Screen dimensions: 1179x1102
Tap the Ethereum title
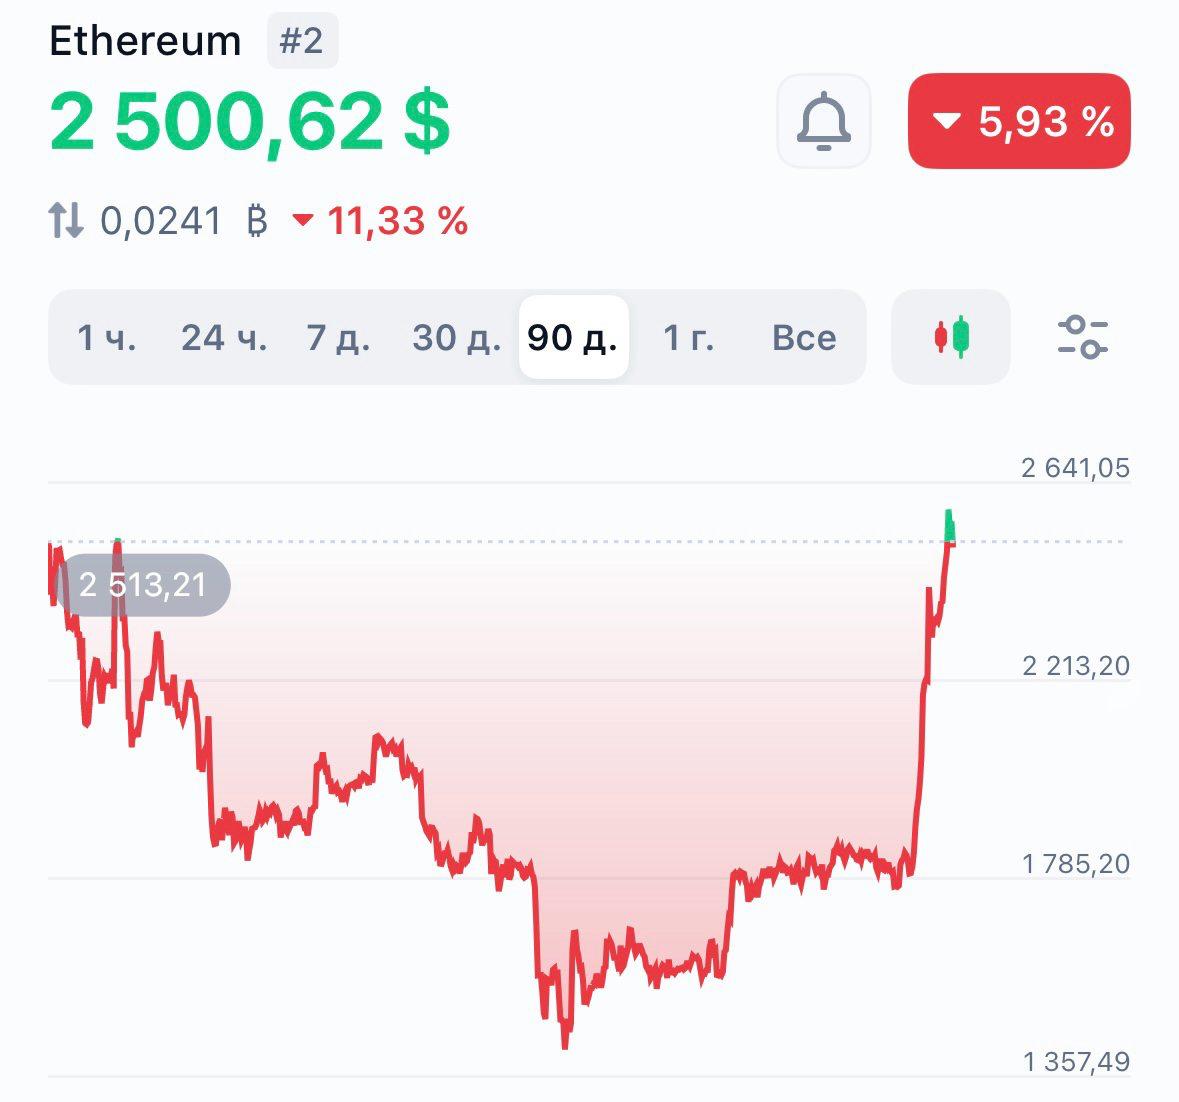[145, 41]
